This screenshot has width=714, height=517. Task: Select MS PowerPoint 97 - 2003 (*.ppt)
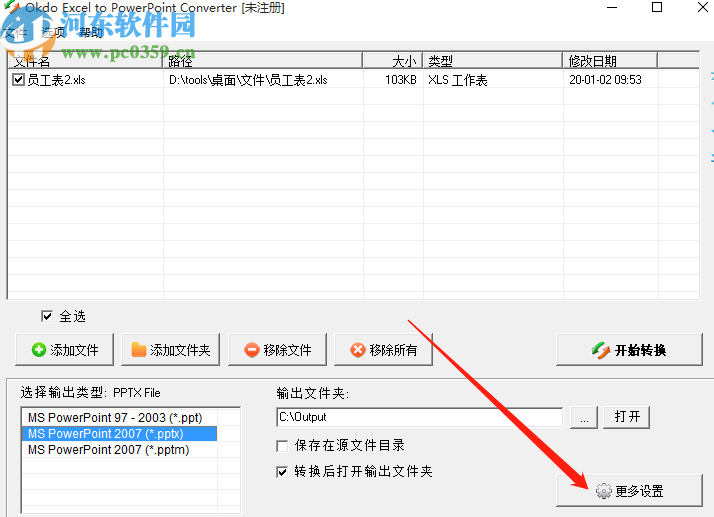[x=119, y=418]
